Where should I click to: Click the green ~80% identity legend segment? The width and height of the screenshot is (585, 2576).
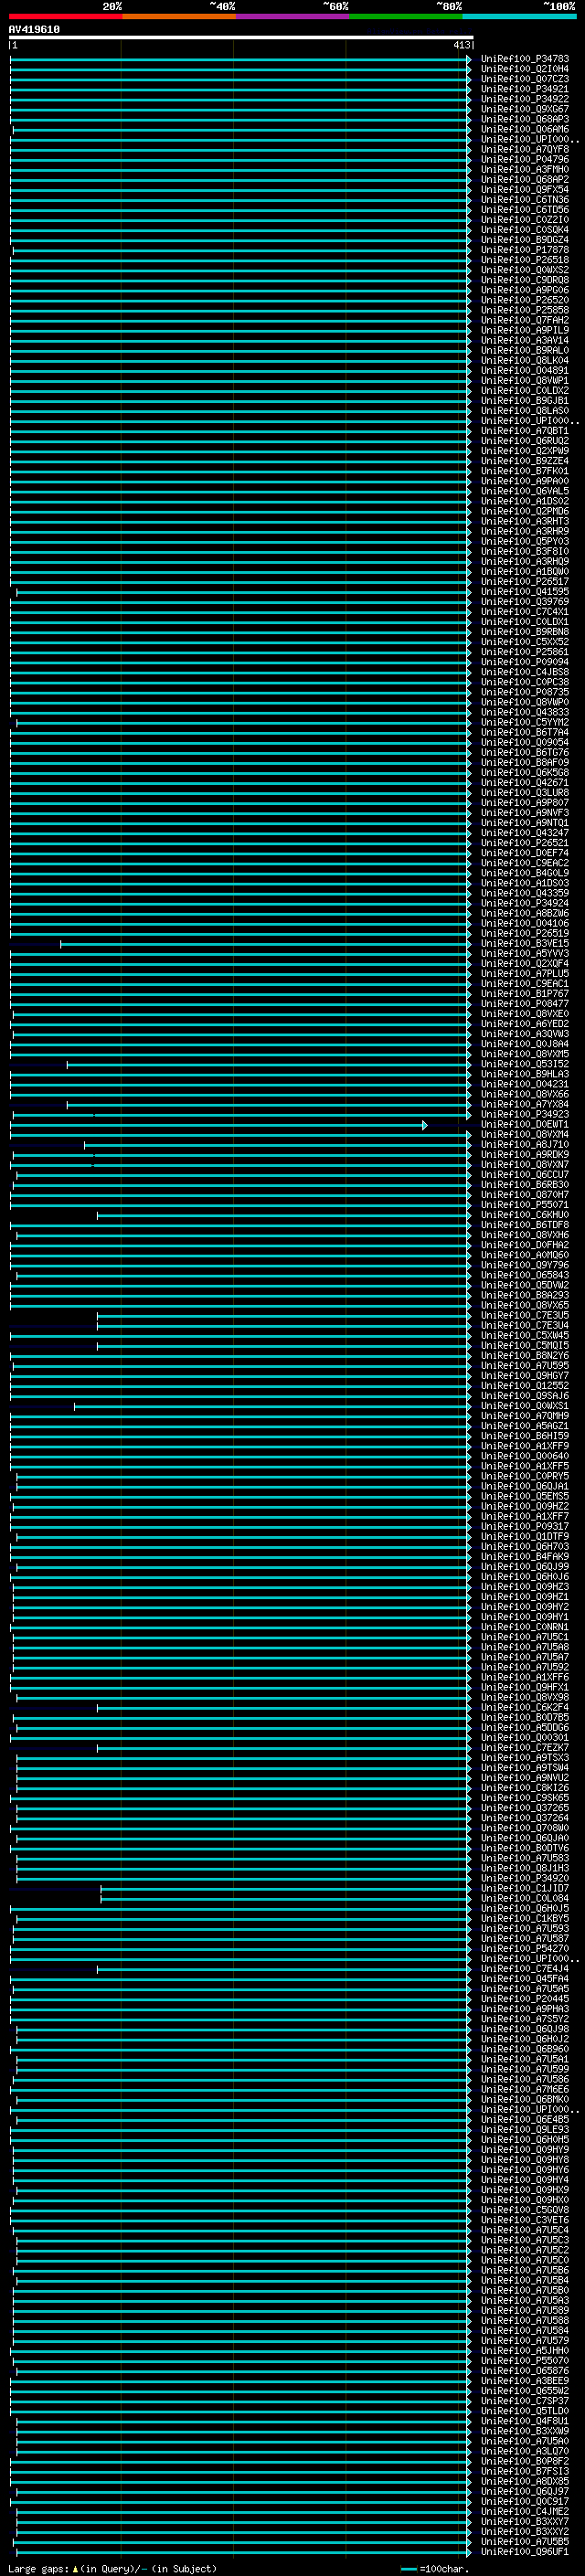(406, 16)
